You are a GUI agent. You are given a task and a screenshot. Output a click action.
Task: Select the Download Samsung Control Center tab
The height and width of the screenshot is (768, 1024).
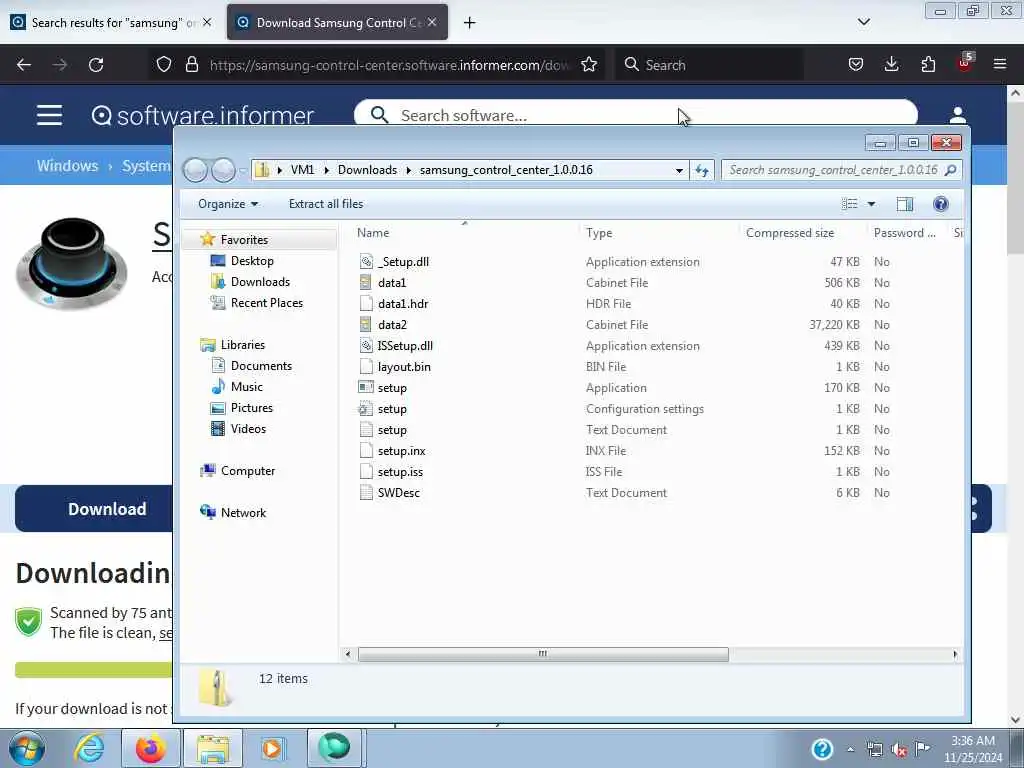point(337,22)
